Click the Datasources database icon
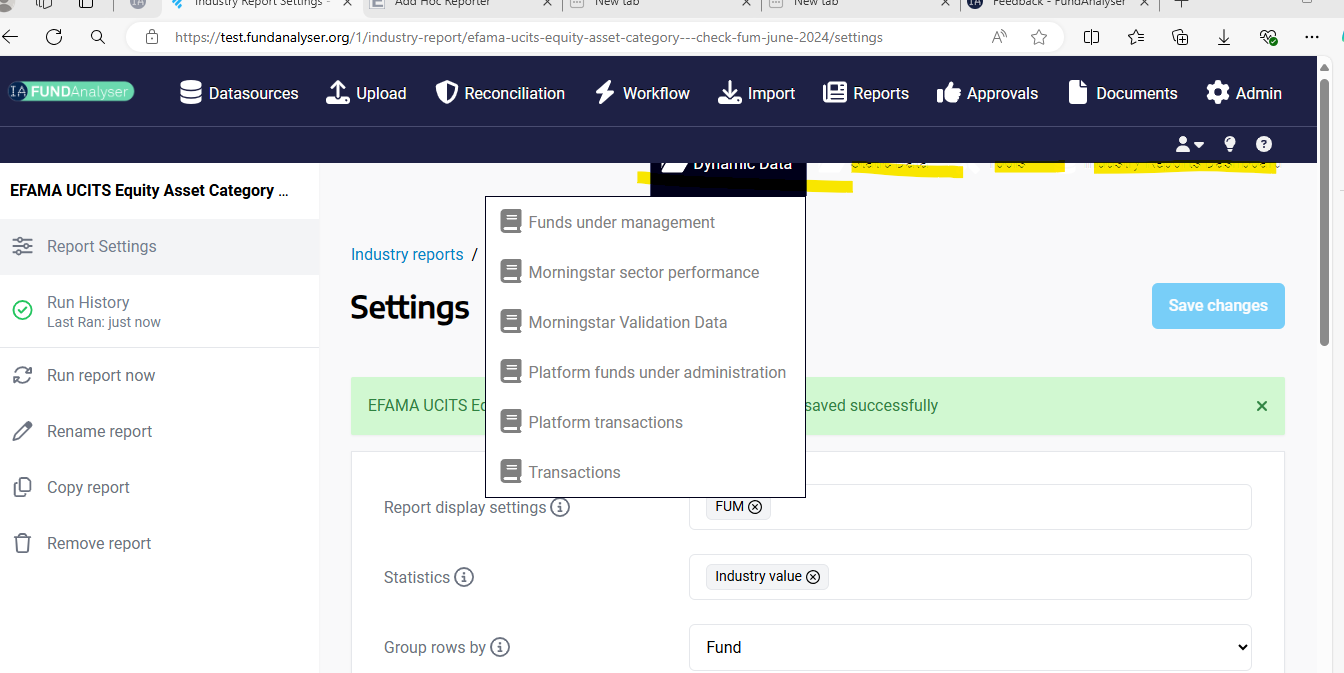Viewport: 1344px width, 673px height. pyautogui.click(x=191, y=93)
